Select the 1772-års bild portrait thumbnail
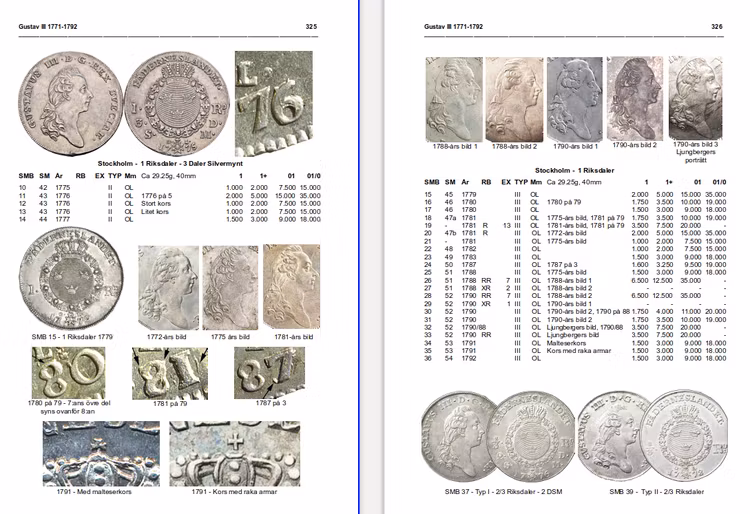The height and width of the screenshot is (514, 750). click(x=167, y=288)
